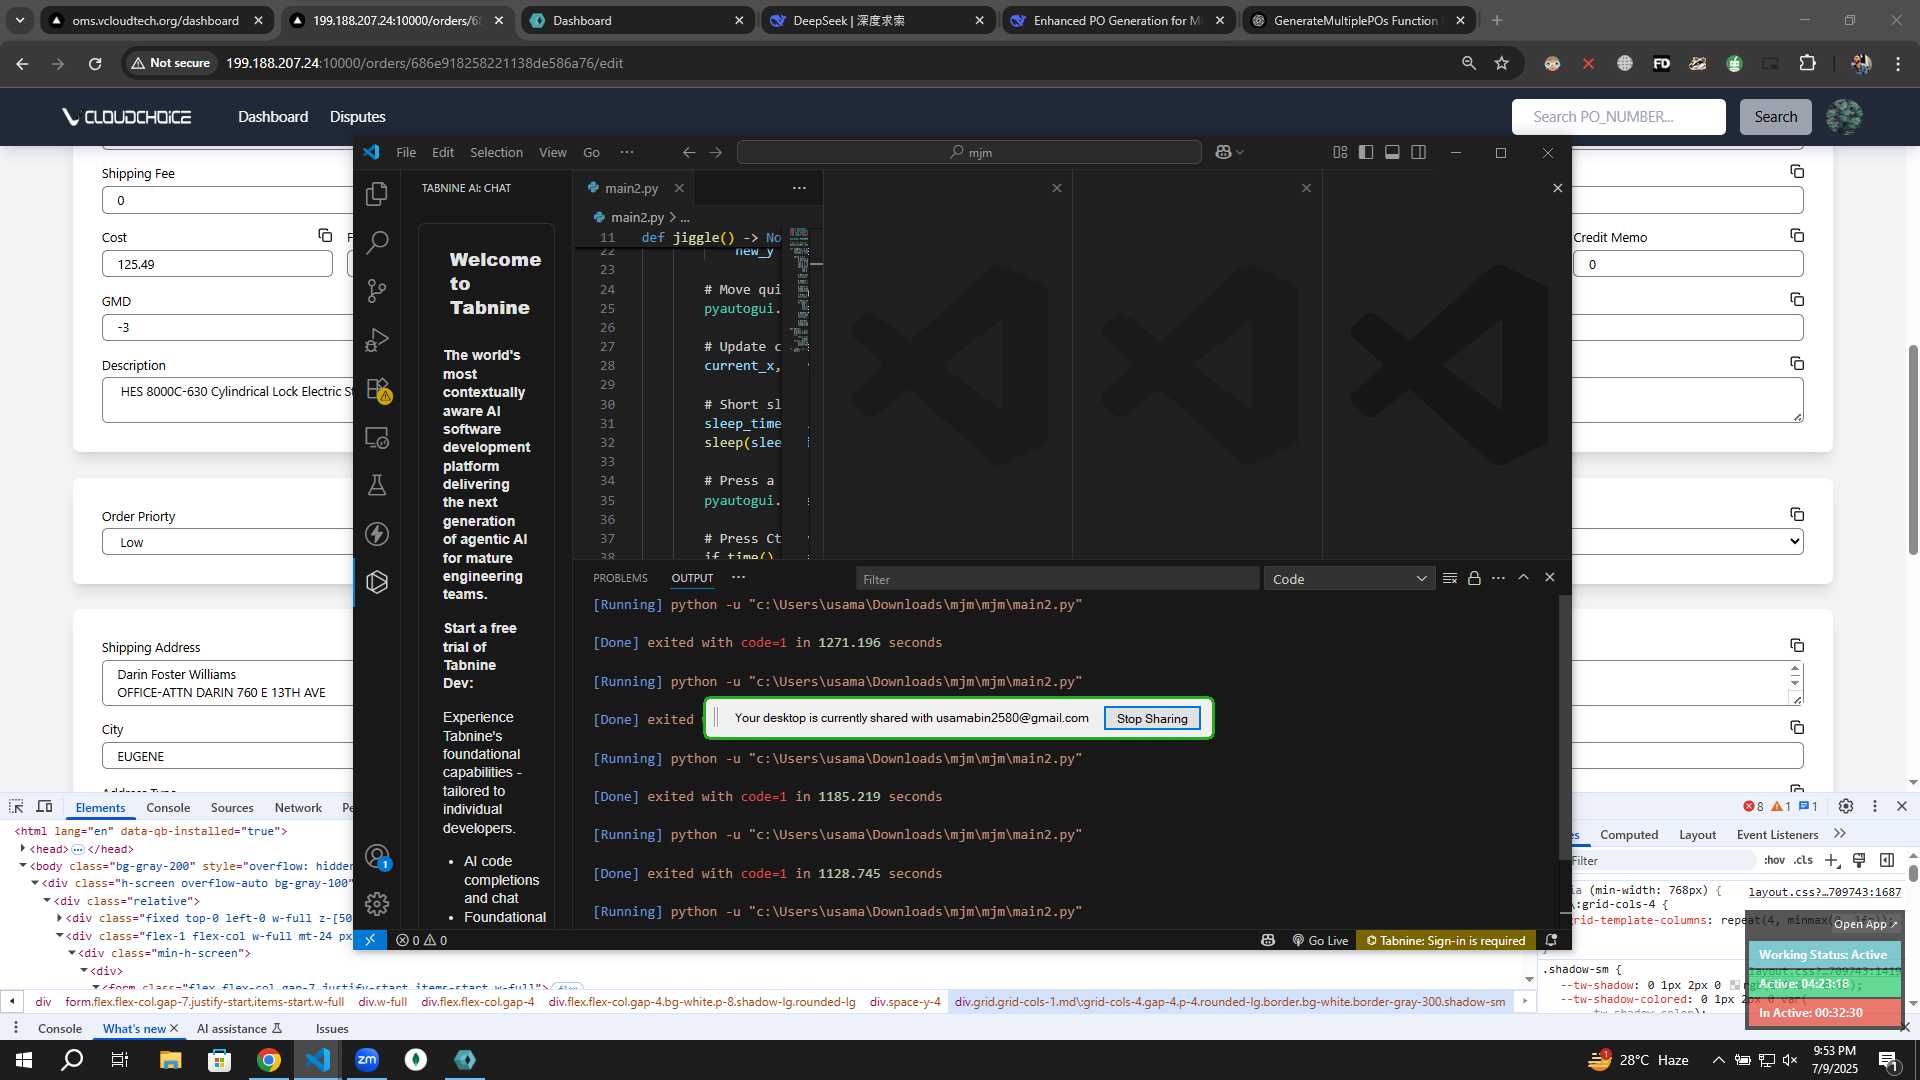The height and width of the screenshot is (1080, 1920).
Task: Open the Dashboard navigation link
Action: coord(273,117)
